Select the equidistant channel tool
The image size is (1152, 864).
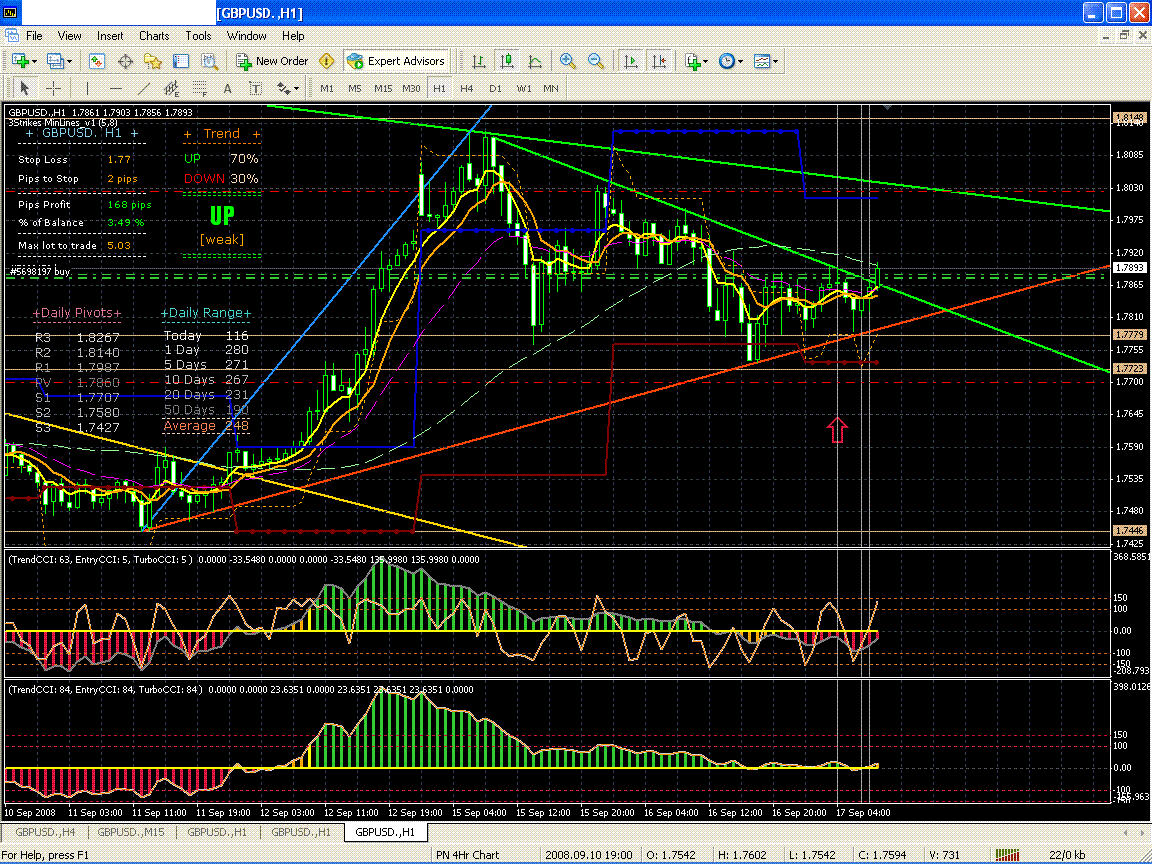[x=171, y=89]
